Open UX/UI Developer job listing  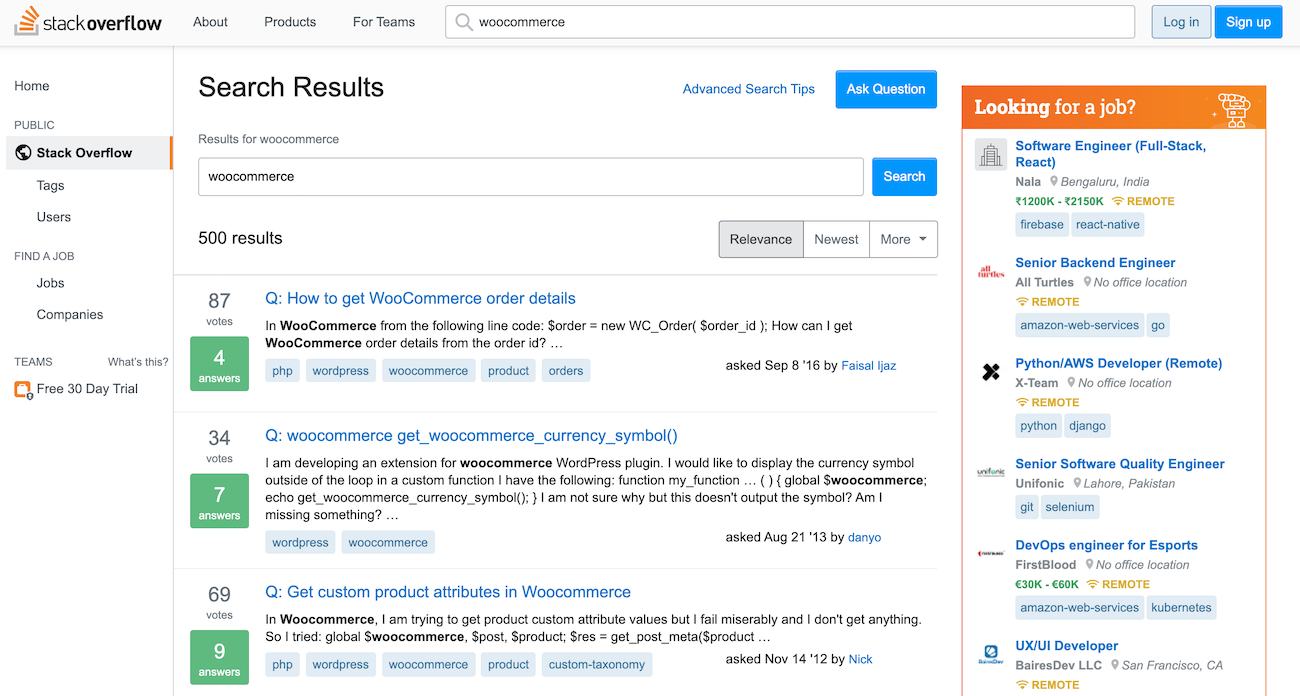1067,646
